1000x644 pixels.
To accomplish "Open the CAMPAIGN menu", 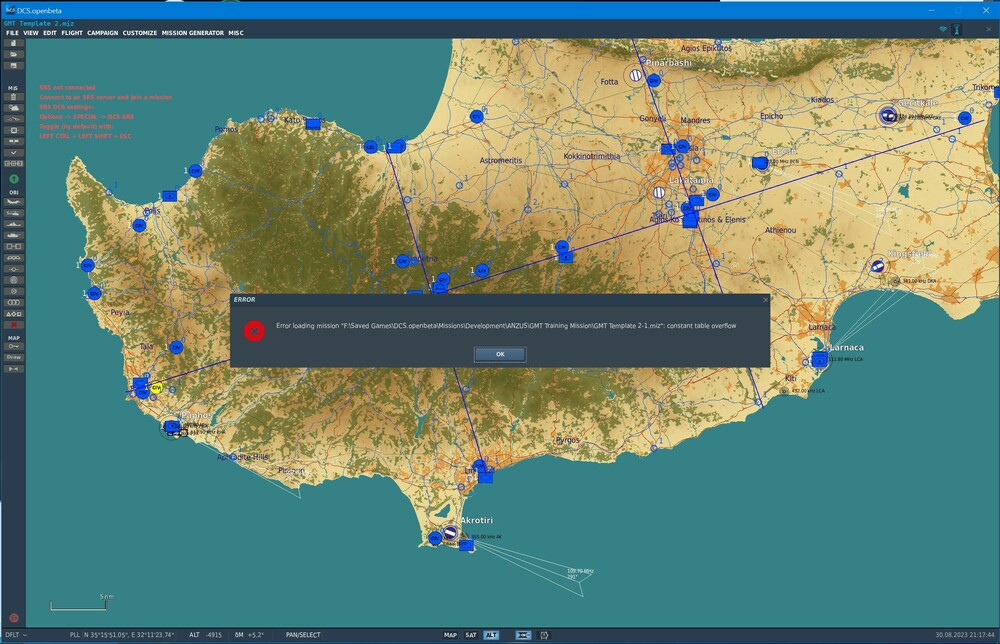I will [x=102, y=33].
